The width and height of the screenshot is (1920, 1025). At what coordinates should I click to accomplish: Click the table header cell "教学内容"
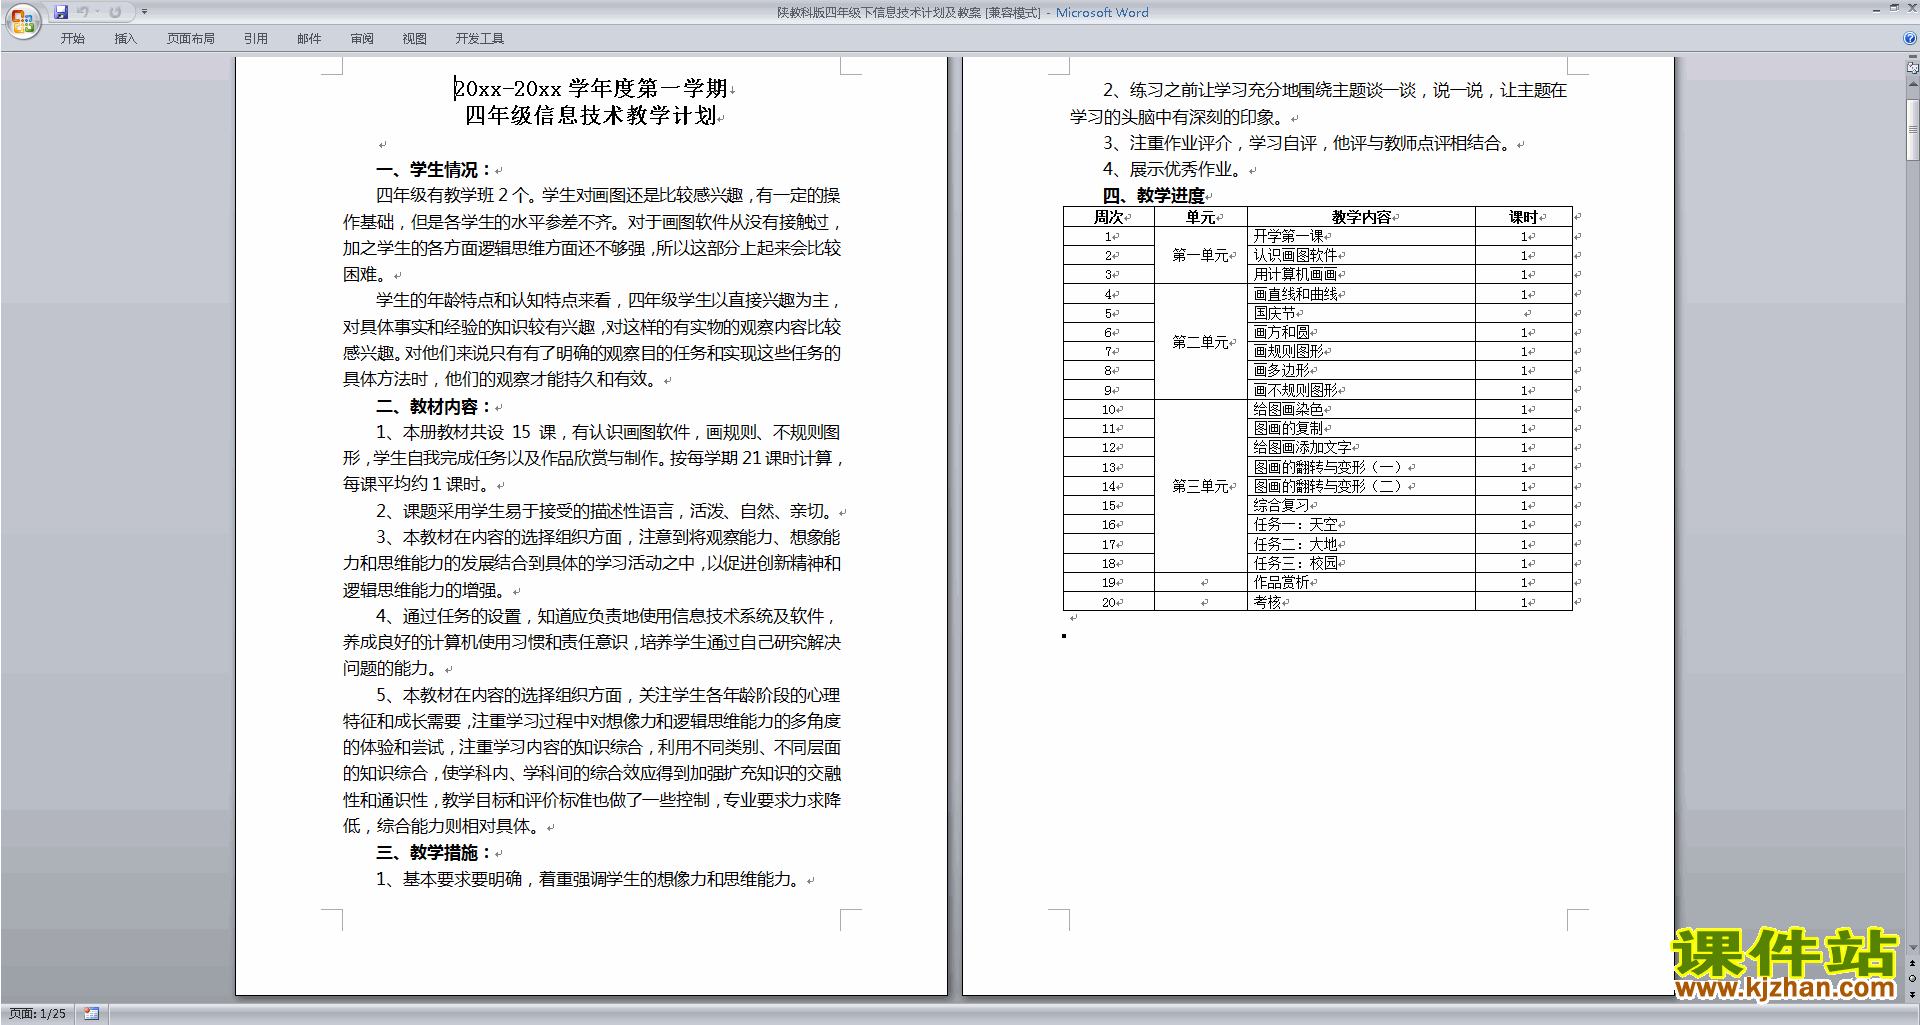pyautogui.click(x=1361, y=217)
